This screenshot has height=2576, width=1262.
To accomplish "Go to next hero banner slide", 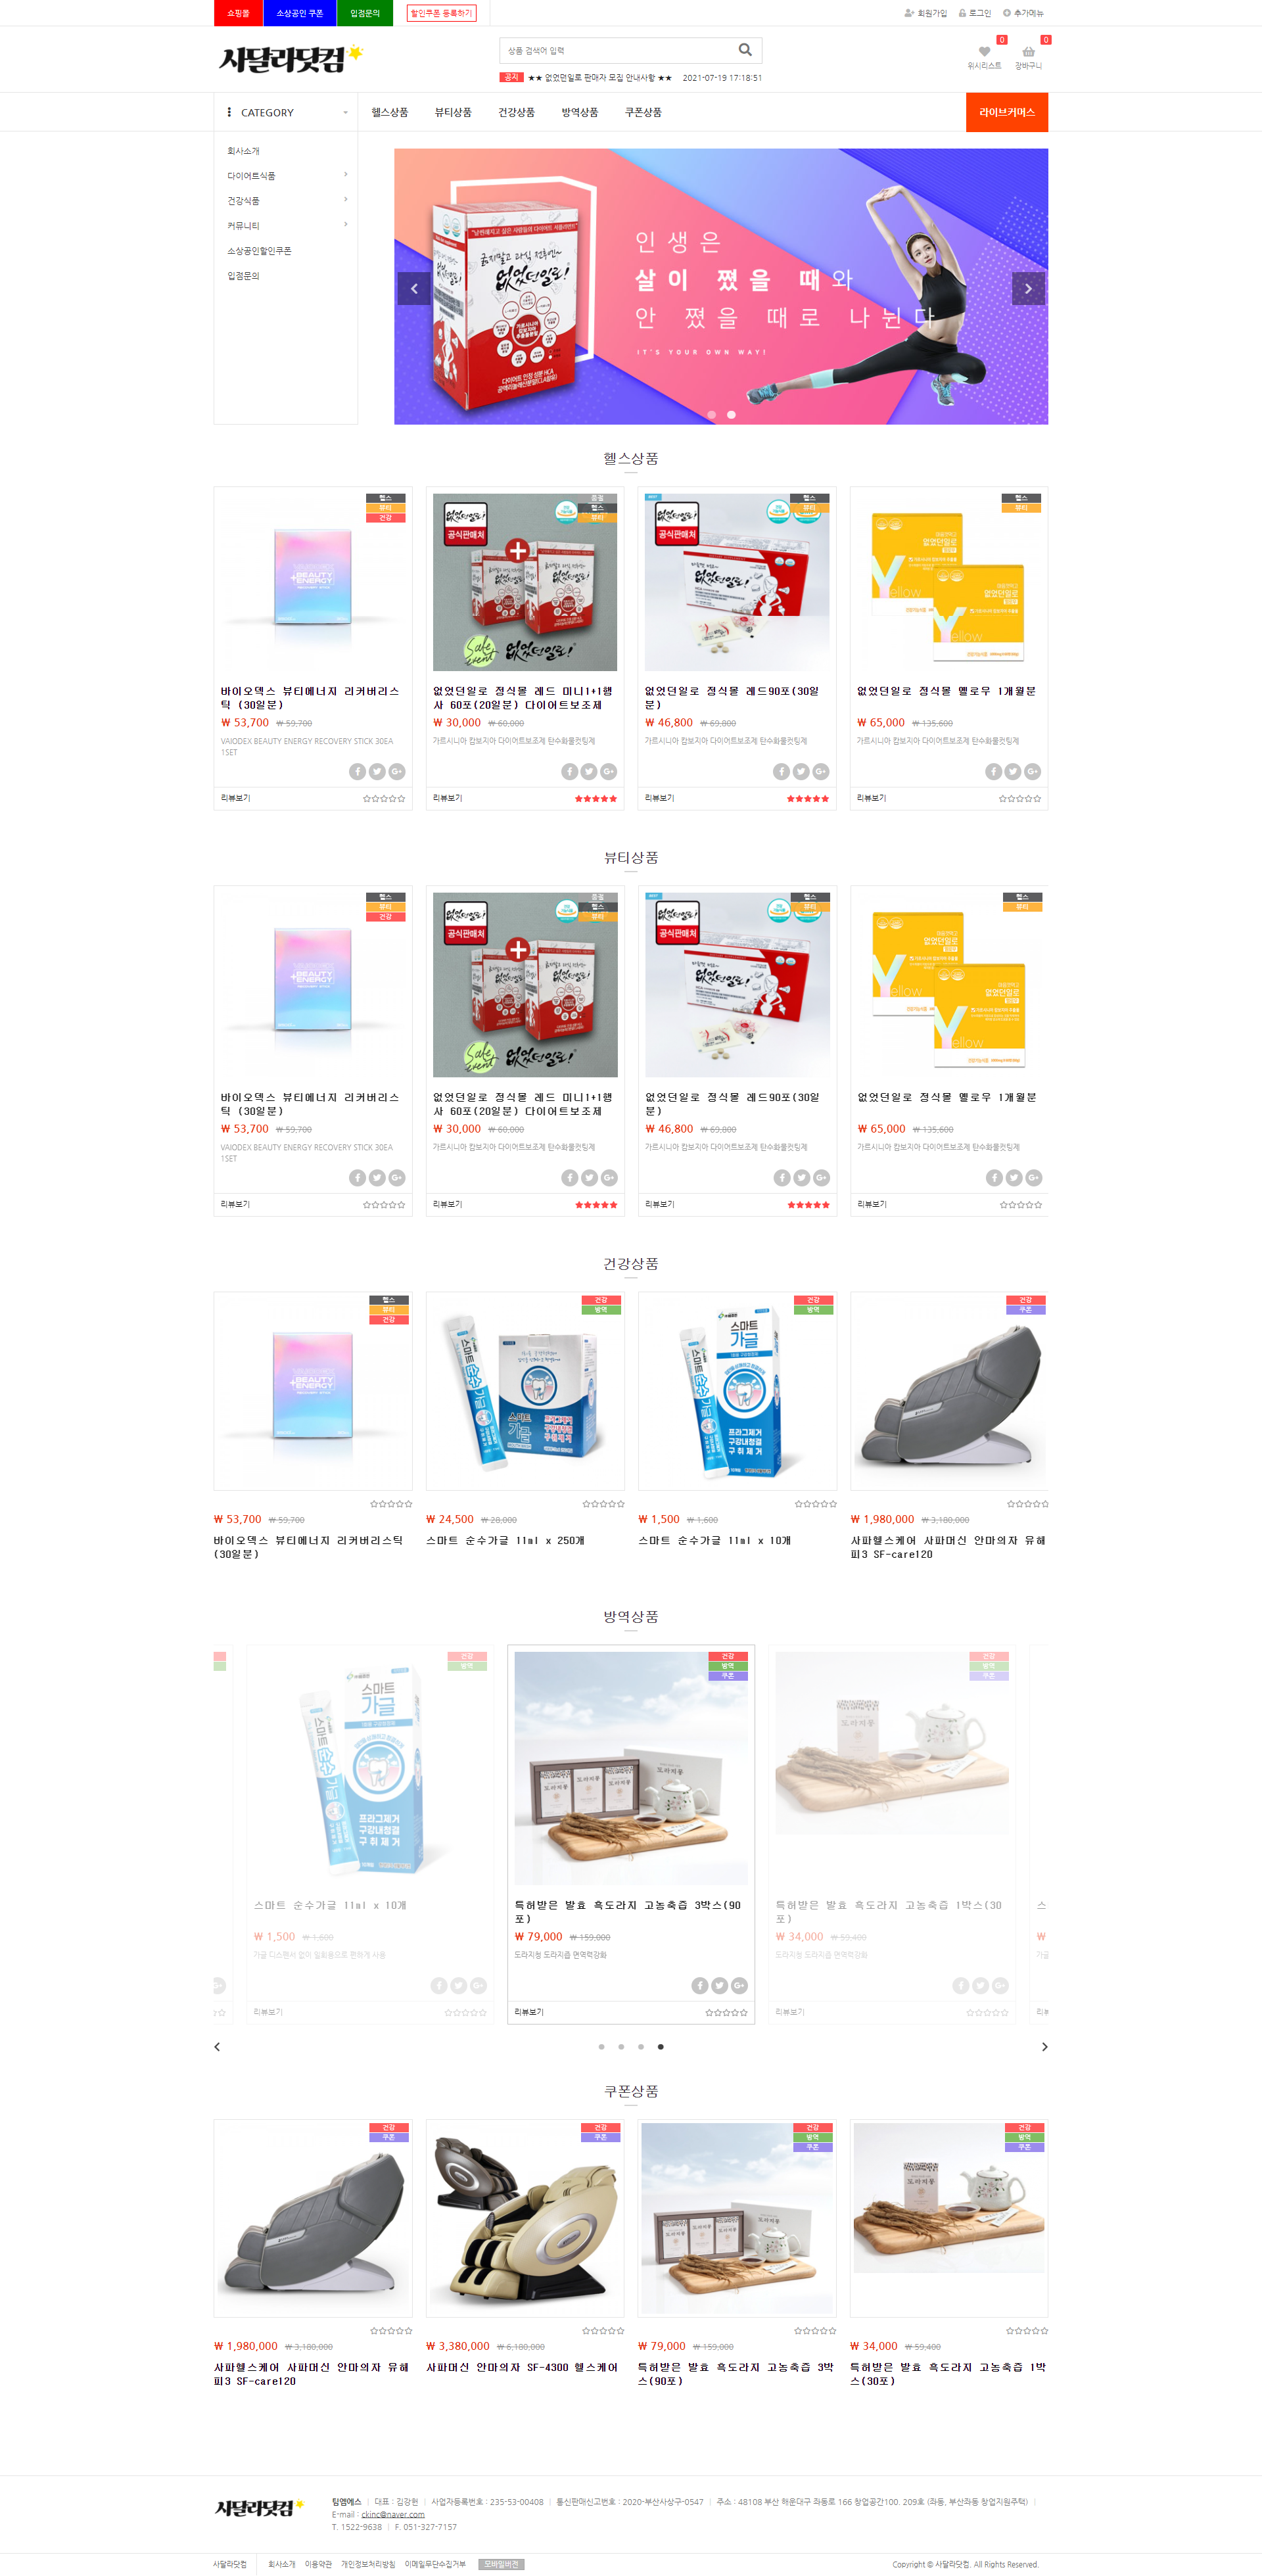I will 1028,288.
